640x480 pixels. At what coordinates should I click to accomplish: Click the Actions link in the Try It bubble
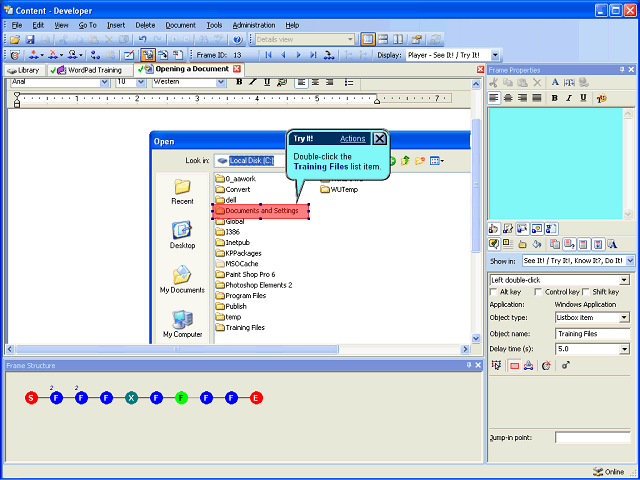[x=353, y=139]
